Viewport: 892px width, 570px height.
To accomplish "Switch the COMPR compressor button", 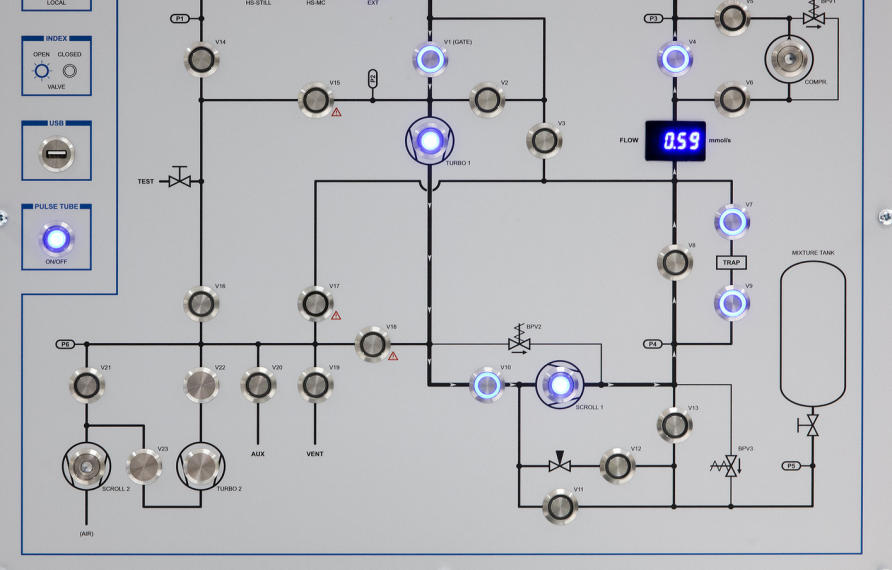I will click(789, 59).
